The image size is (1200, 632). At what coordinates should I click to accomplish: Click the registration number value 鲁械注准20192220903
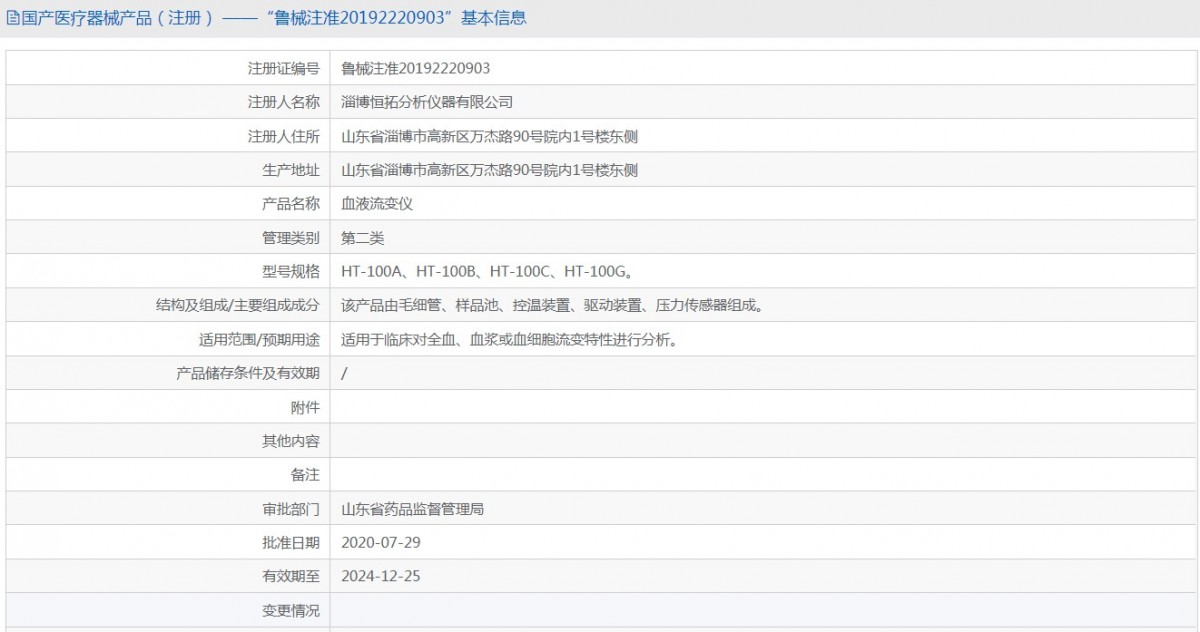click(x=415, y=68)
